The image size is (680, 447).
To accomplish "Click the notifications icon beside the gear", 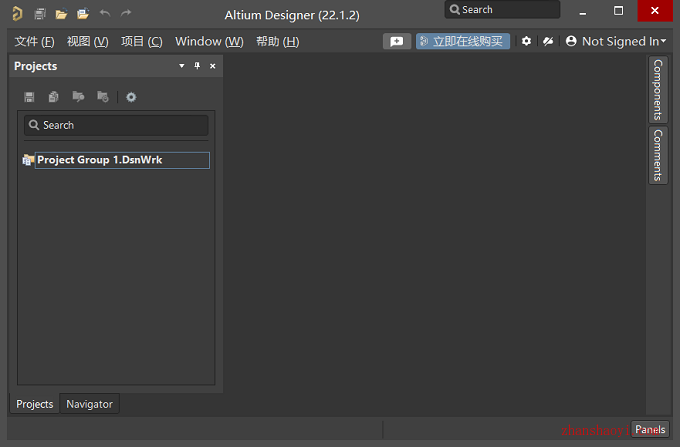I will tap(548, 41).
